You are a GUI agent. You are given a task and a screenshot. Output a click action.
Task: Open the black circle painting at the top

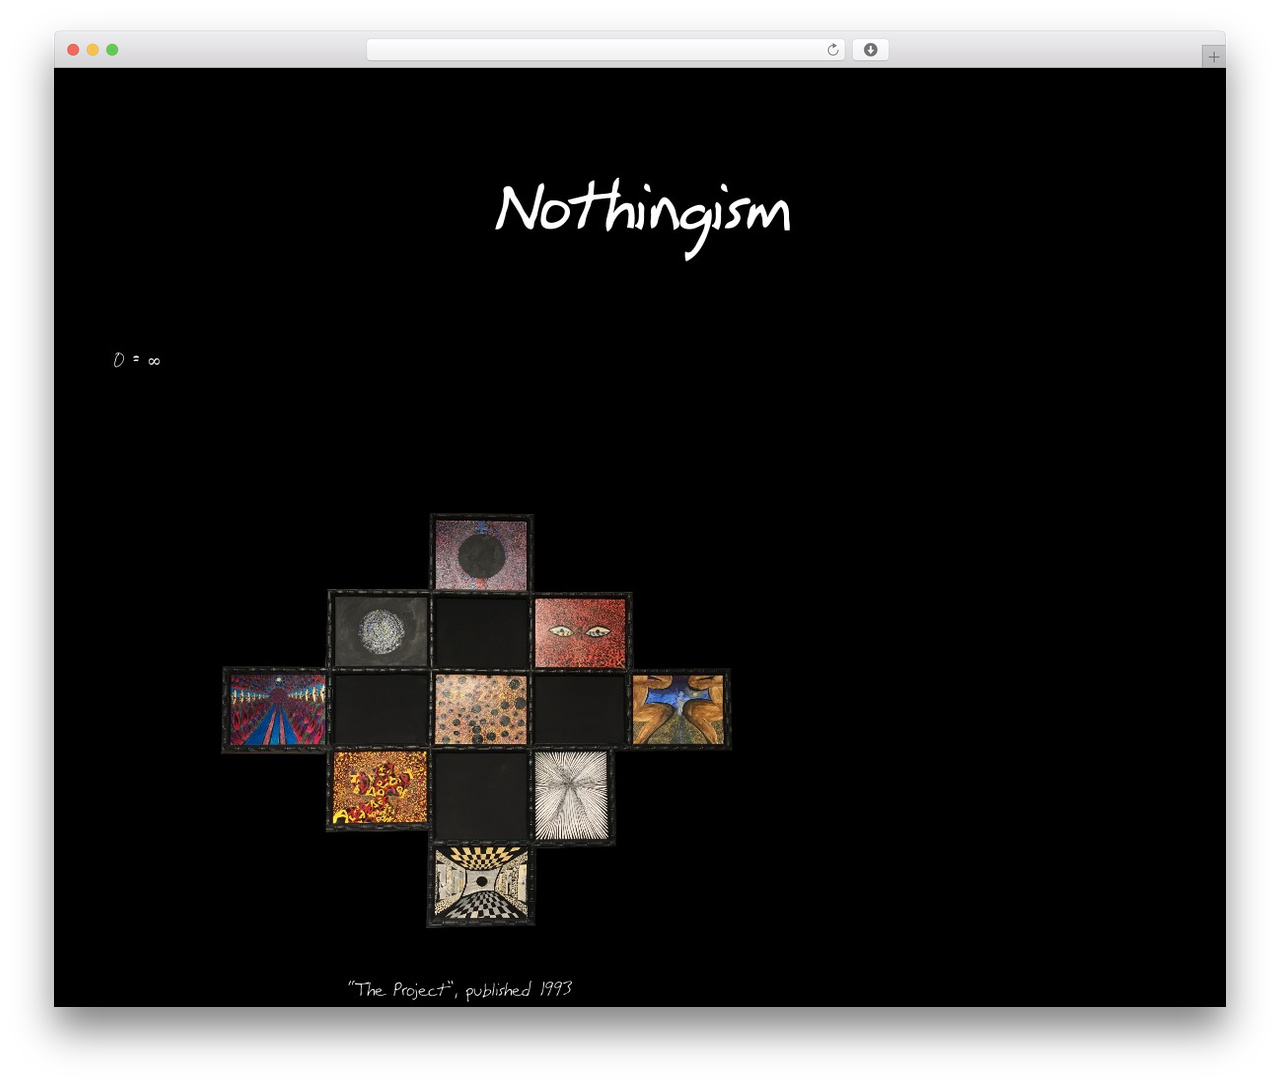[481, 553]
